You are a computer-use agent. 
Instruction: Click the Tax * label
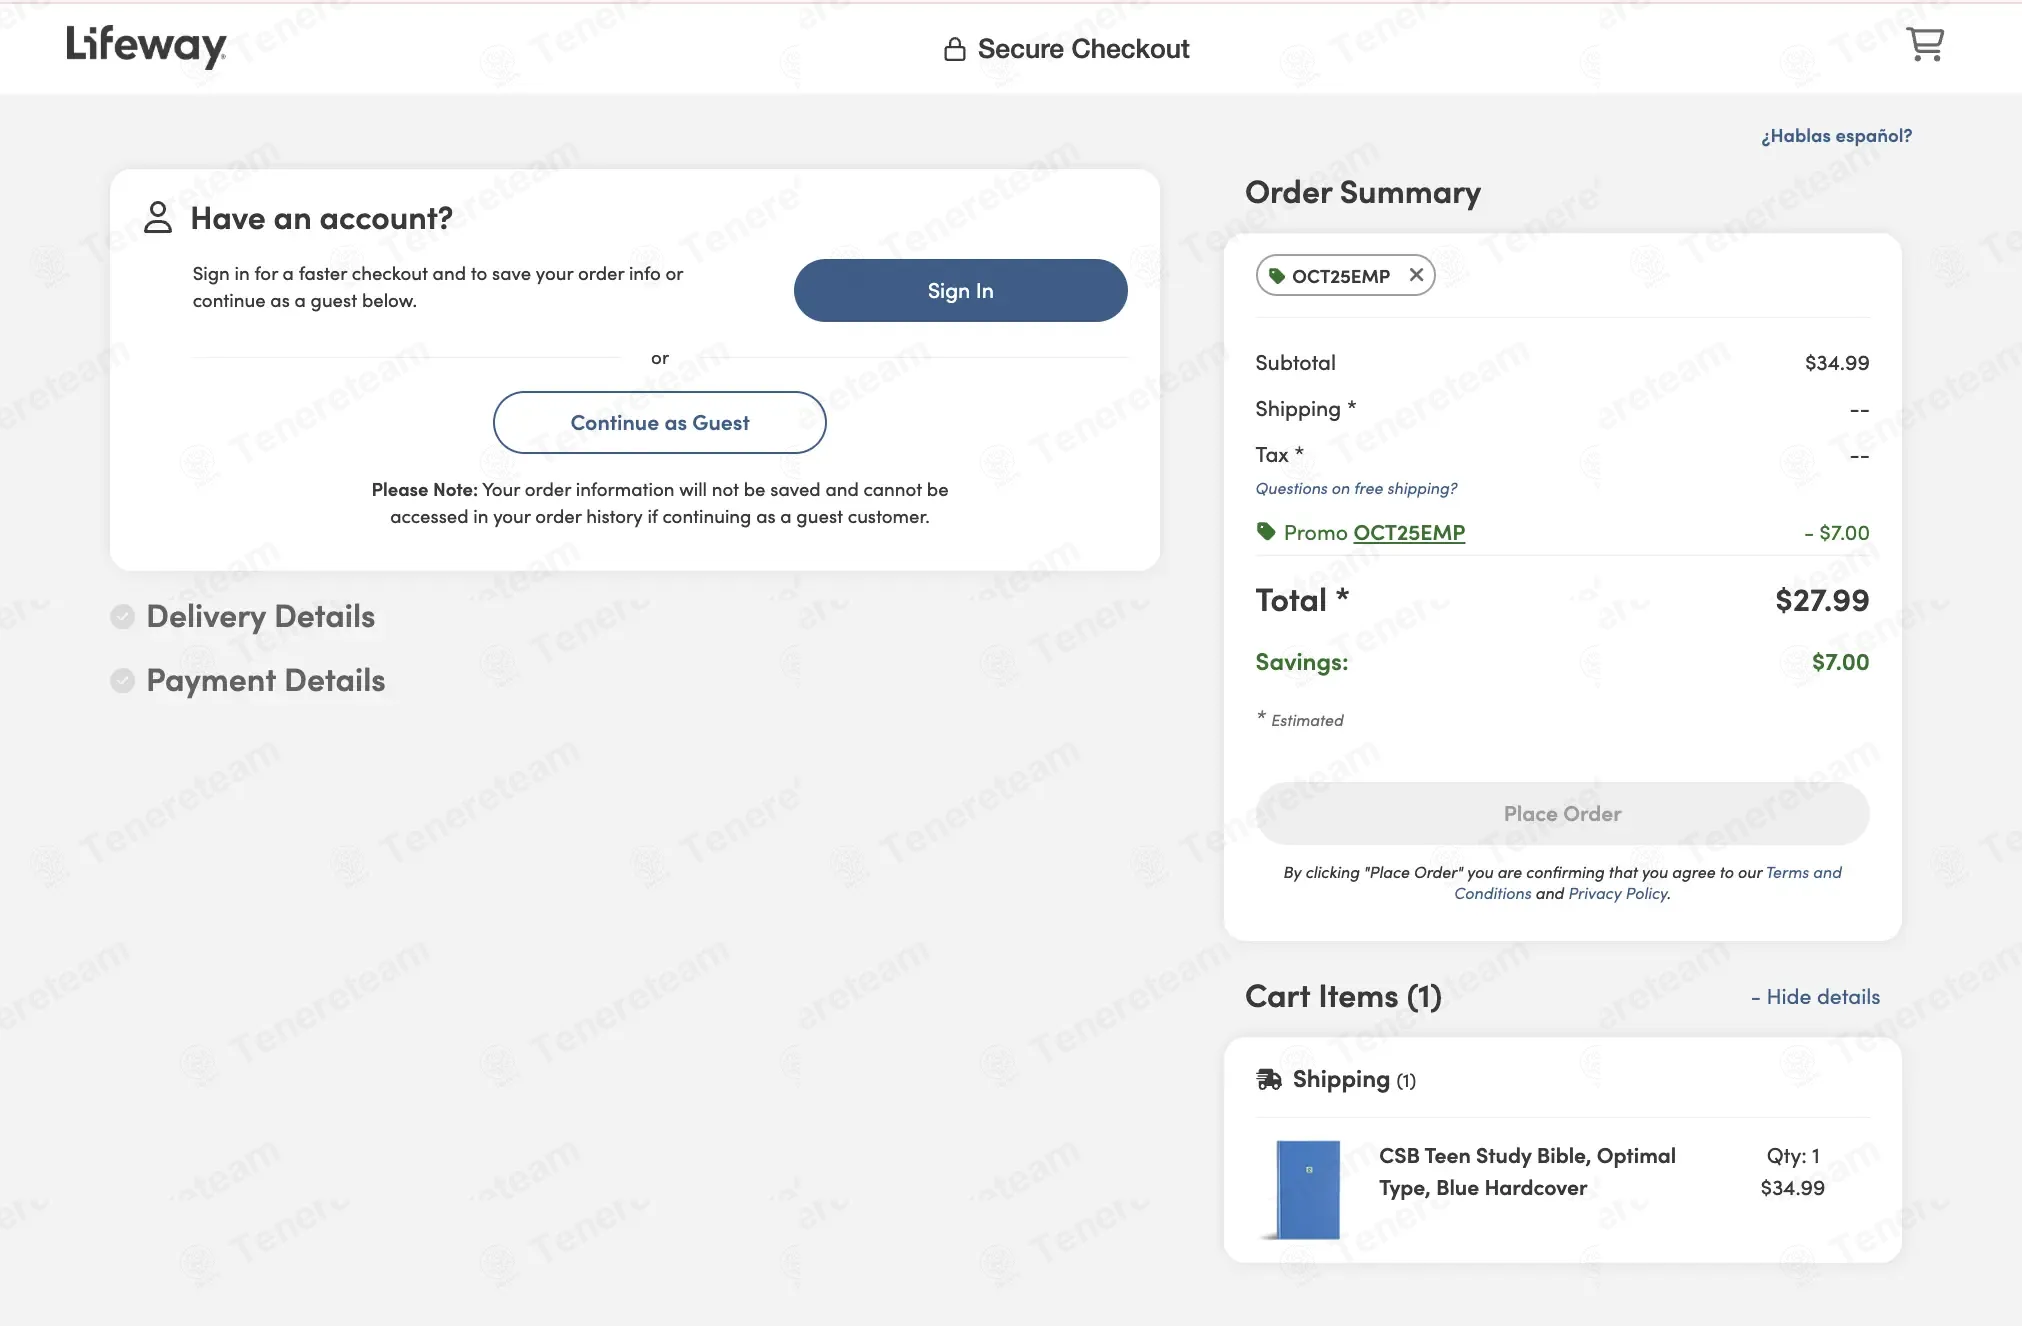1280,455
